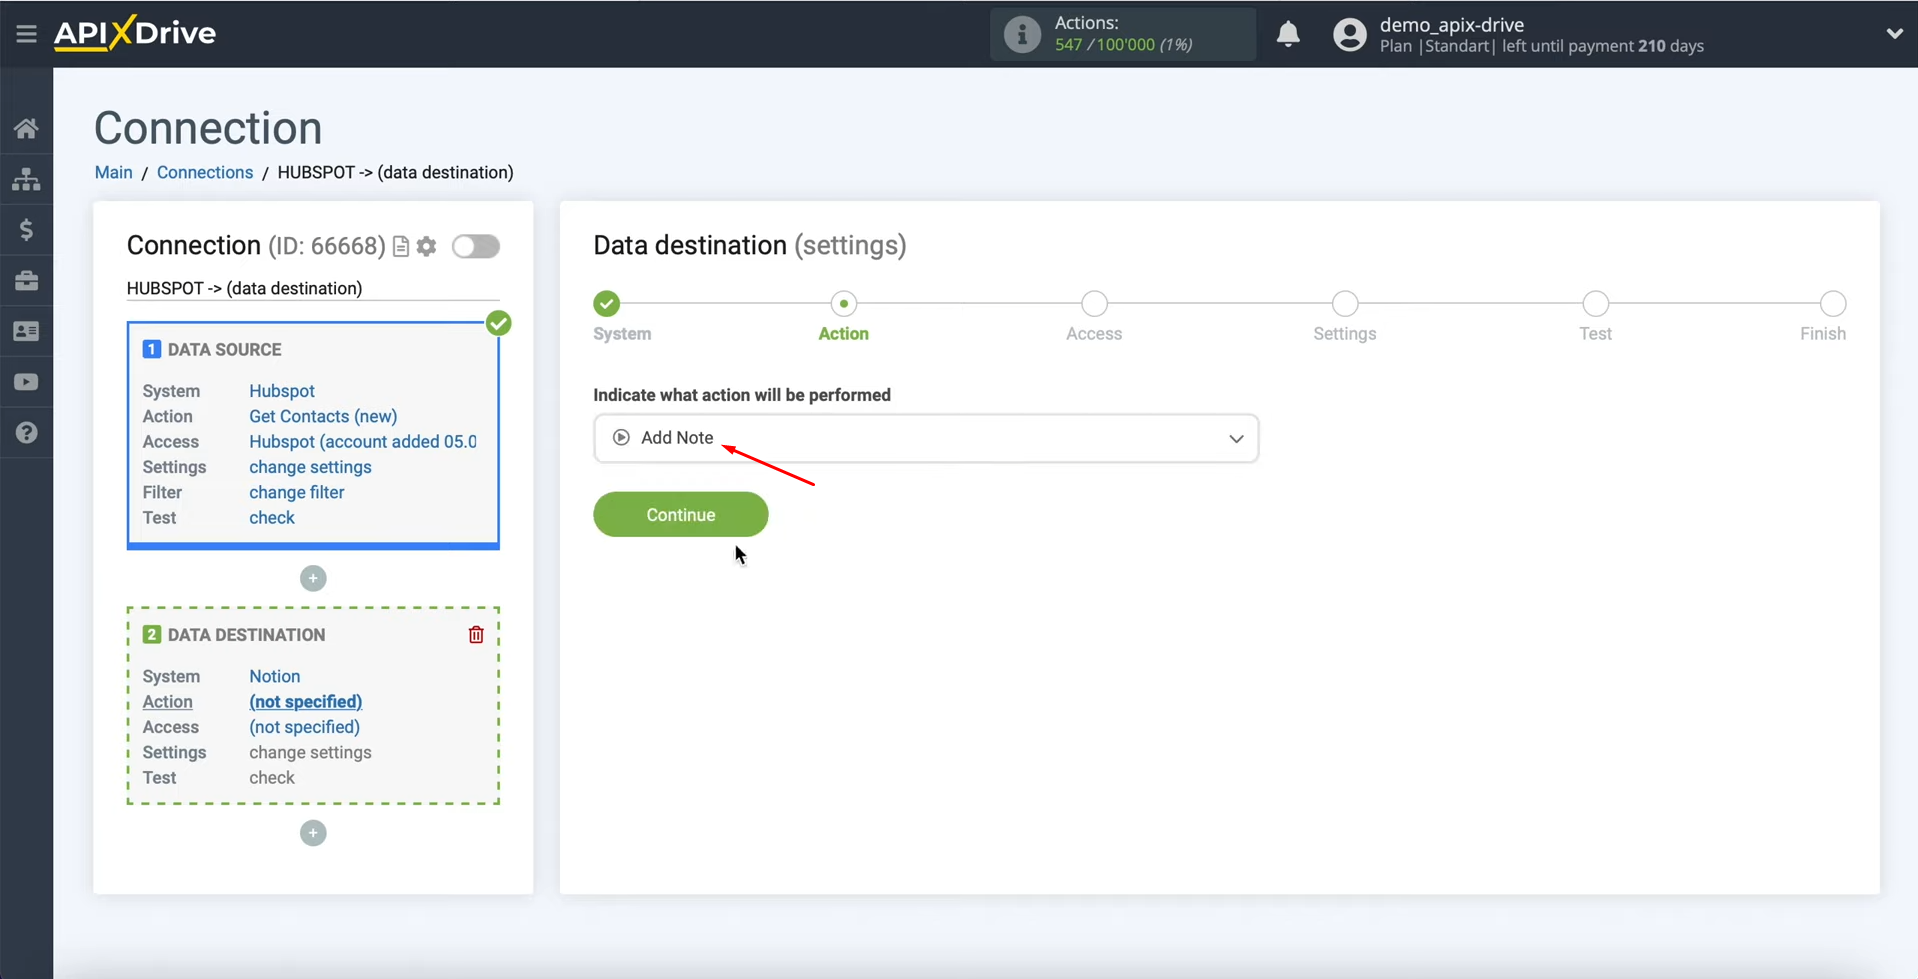Delete the Data Destination block via trash icon

click(x=476, y=634)
